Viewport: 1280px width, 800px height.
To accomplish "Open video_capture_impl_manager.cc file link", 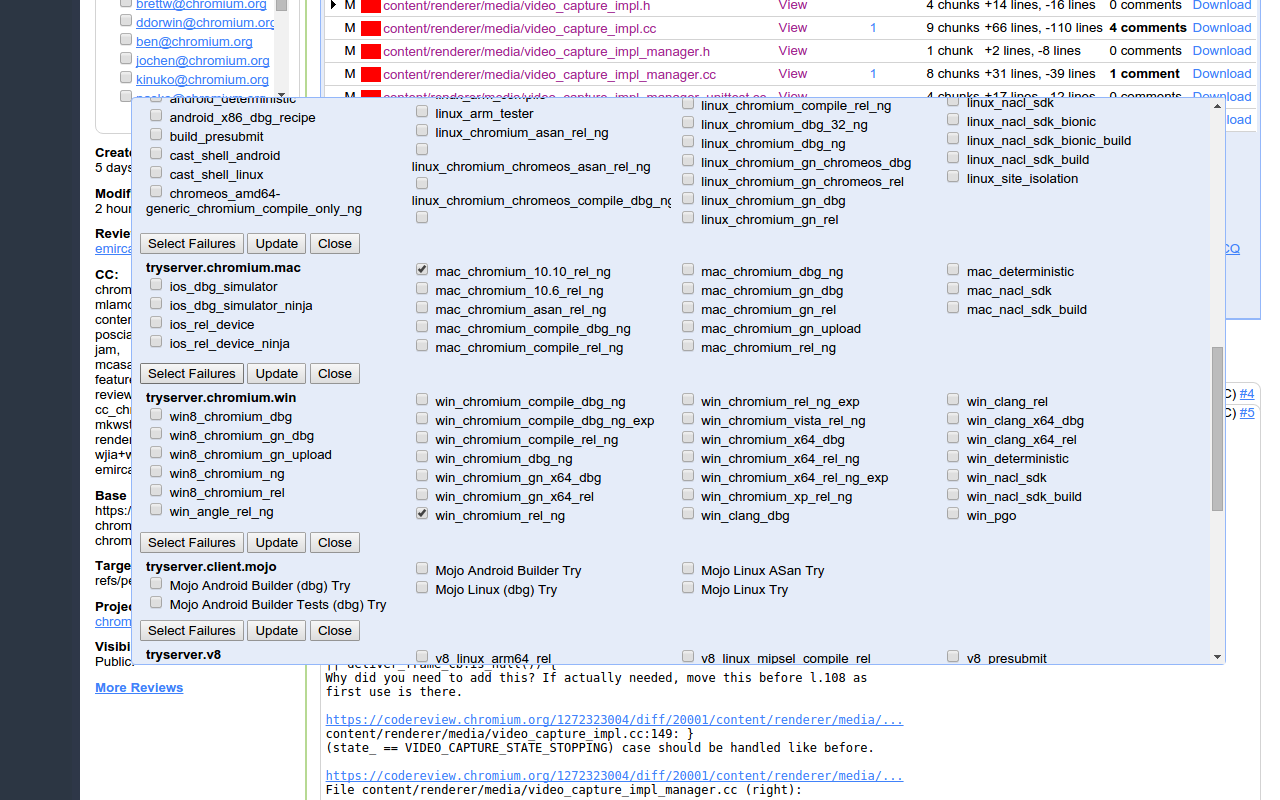I will click(549, 74).
